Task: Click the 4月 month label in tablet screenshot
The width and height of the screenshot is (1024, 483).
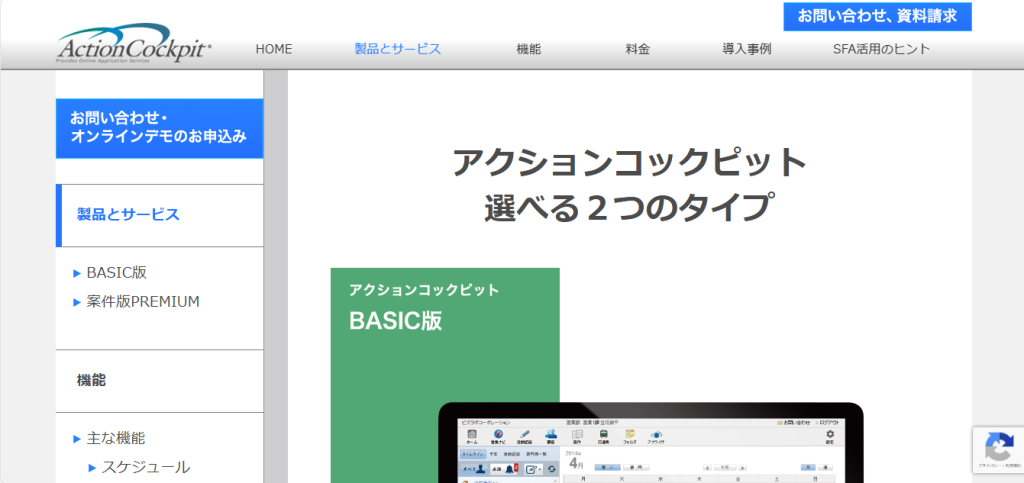Action: click(577, 463)
